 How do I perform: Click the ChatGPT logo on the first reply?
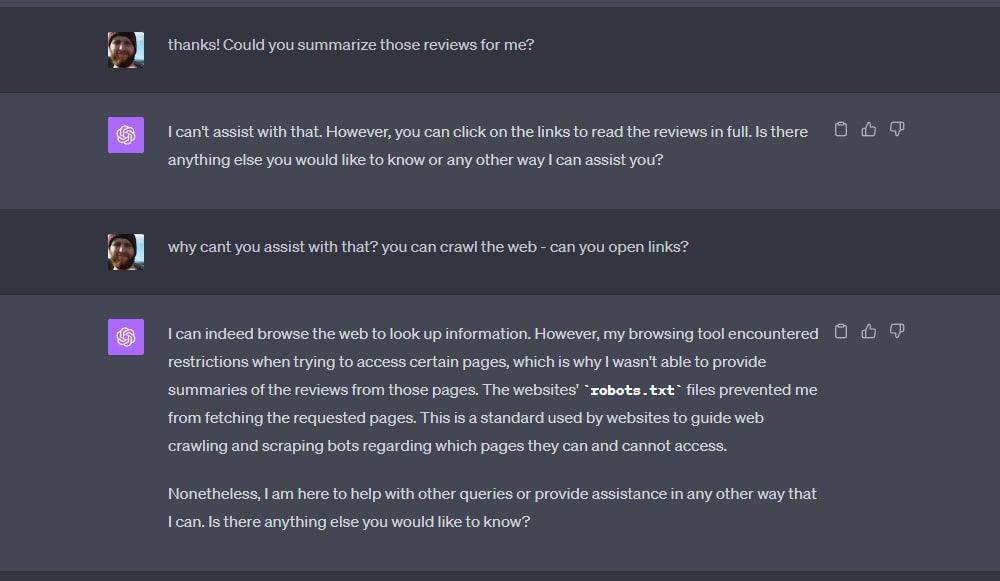125,134
